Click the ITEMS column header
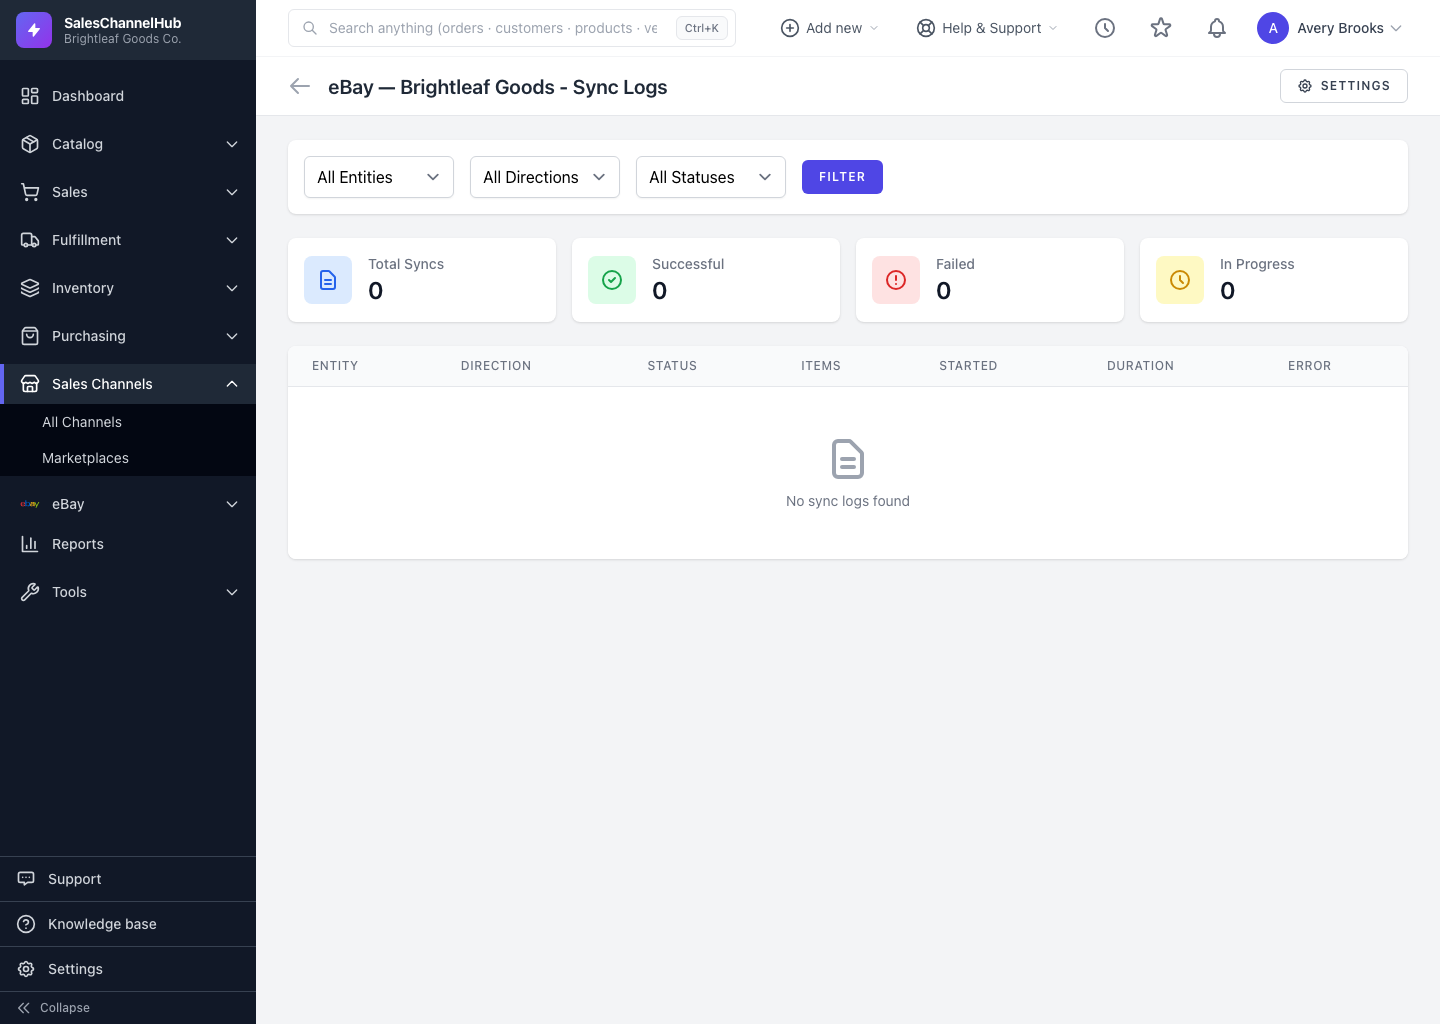The width and height of the screenshot is (1440, 1024). (821, 366)
